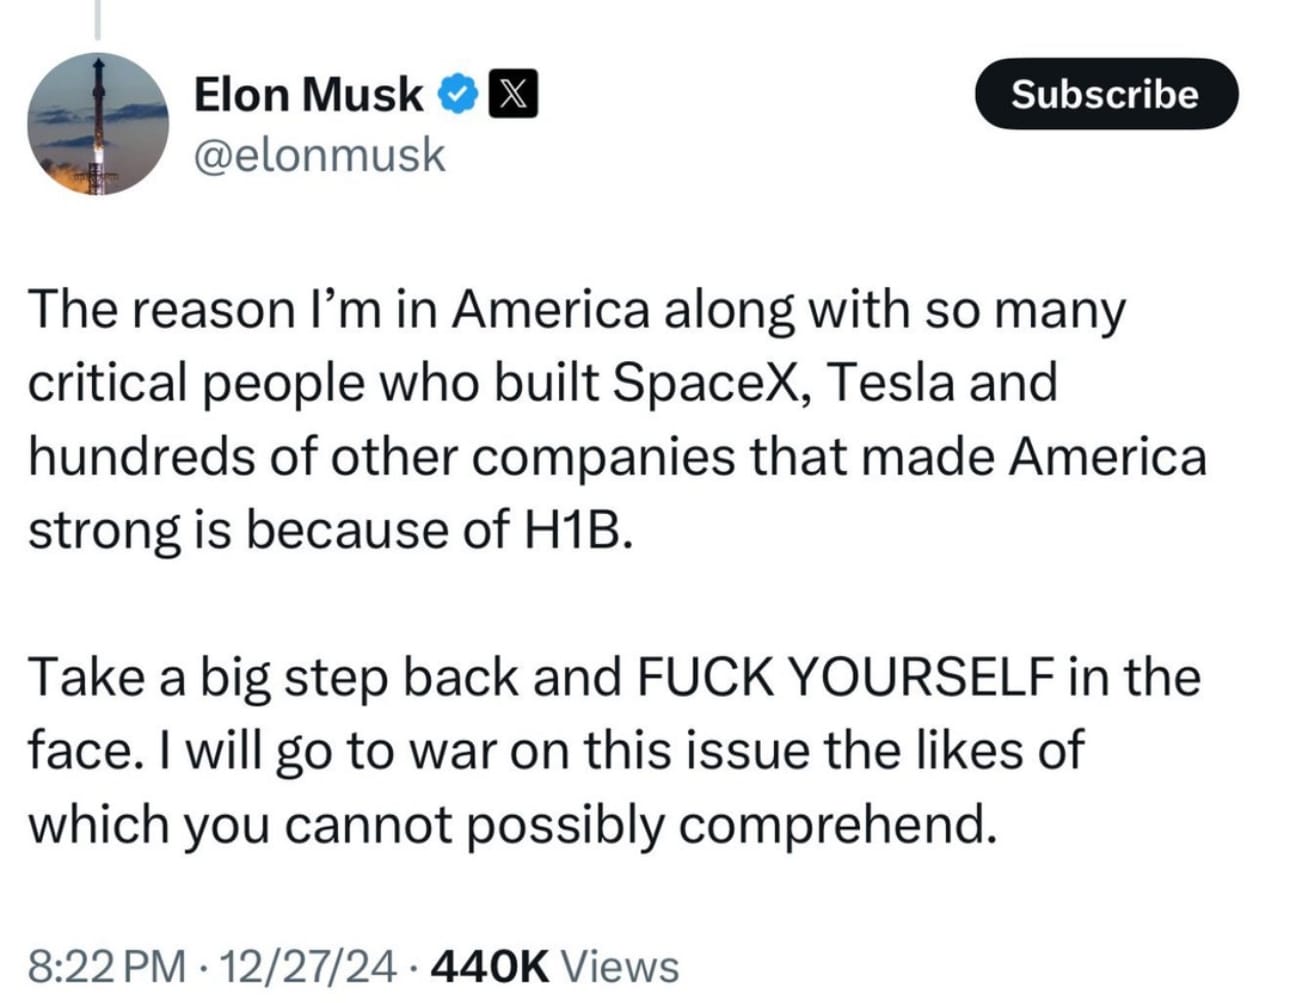Click the 8:22 PM timestamp
1290x1003 pixels.
pyautogui.click(x=108, y=967)
